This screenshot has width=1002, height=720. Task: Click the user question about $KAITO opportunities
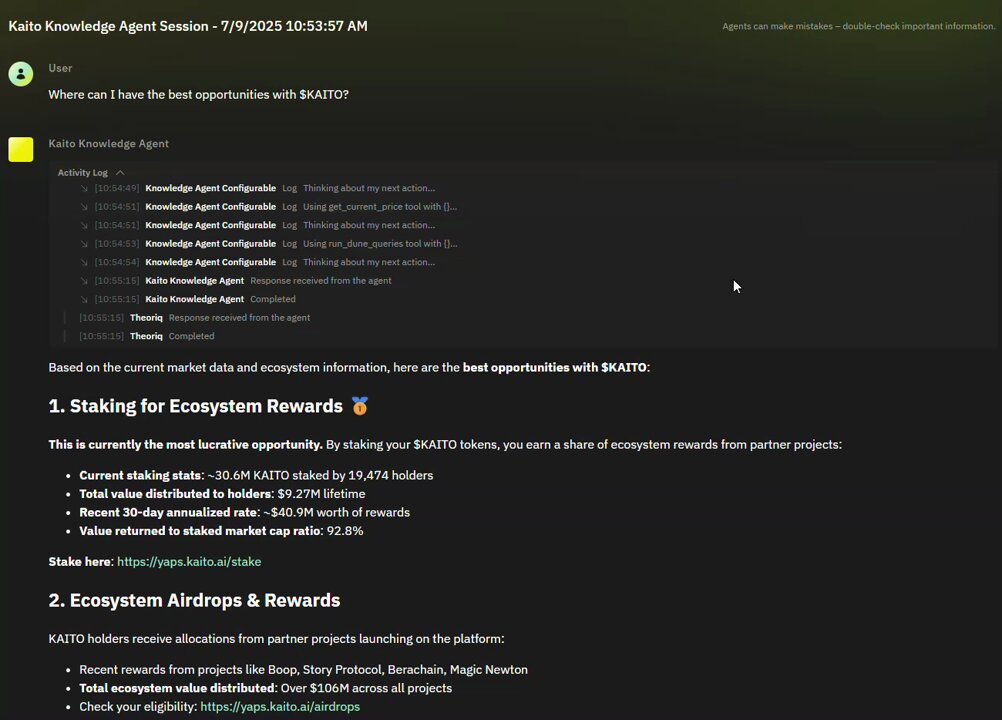pyautogui.click(x=199, y=95)
